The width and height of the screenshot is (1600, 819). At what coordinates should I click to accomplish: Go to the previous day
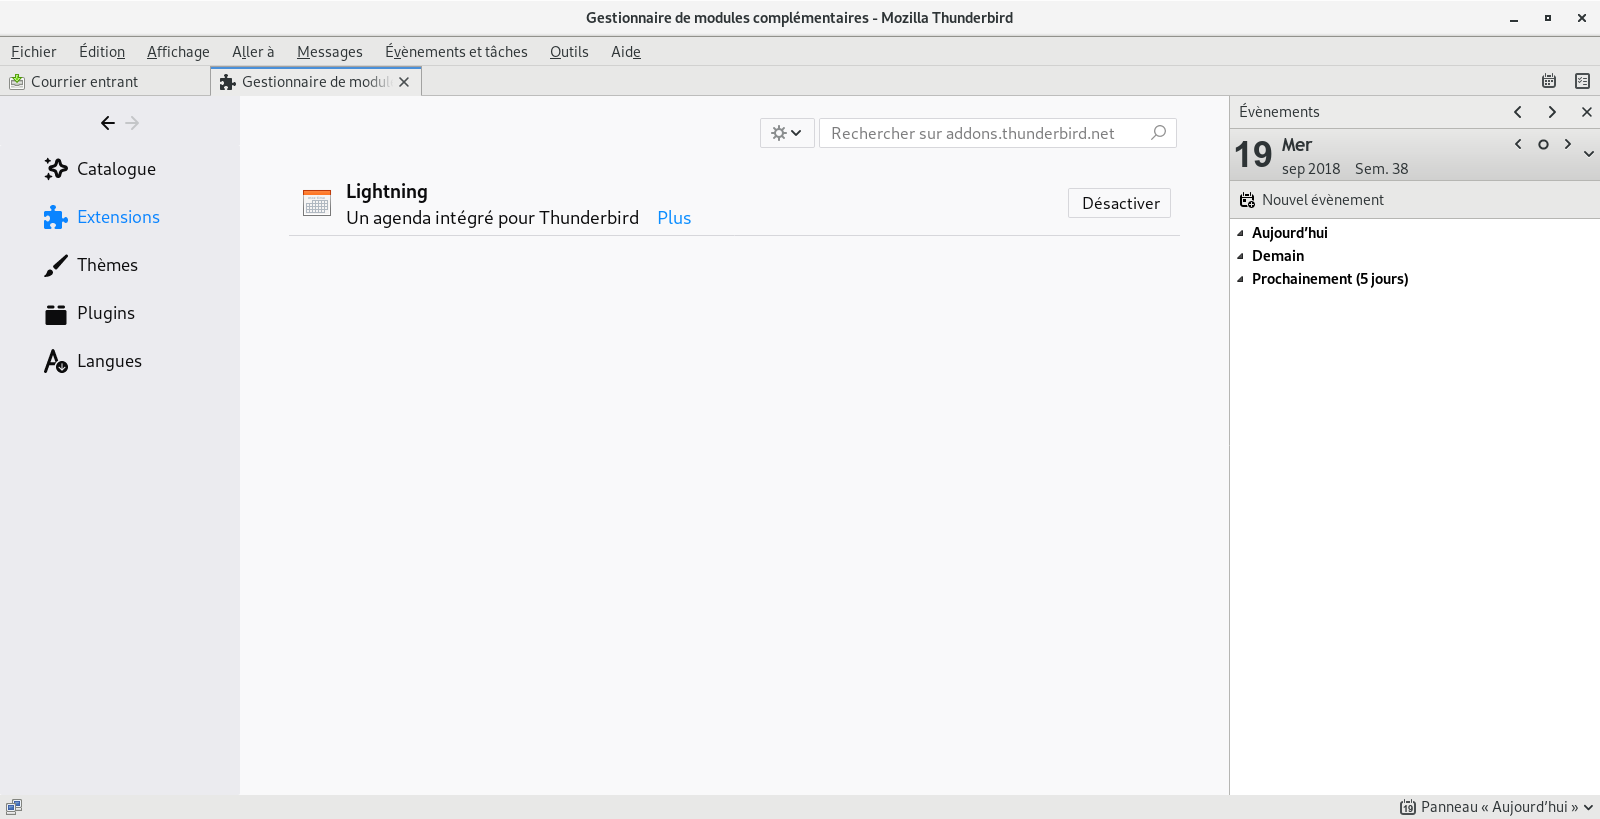tap(1518, 144)
